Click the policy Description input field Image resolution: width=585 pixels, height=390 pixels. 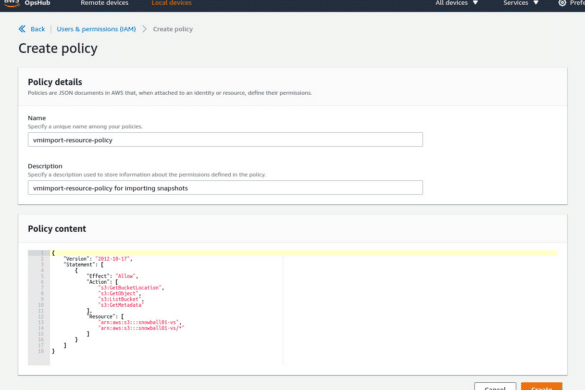click(225, 188)
